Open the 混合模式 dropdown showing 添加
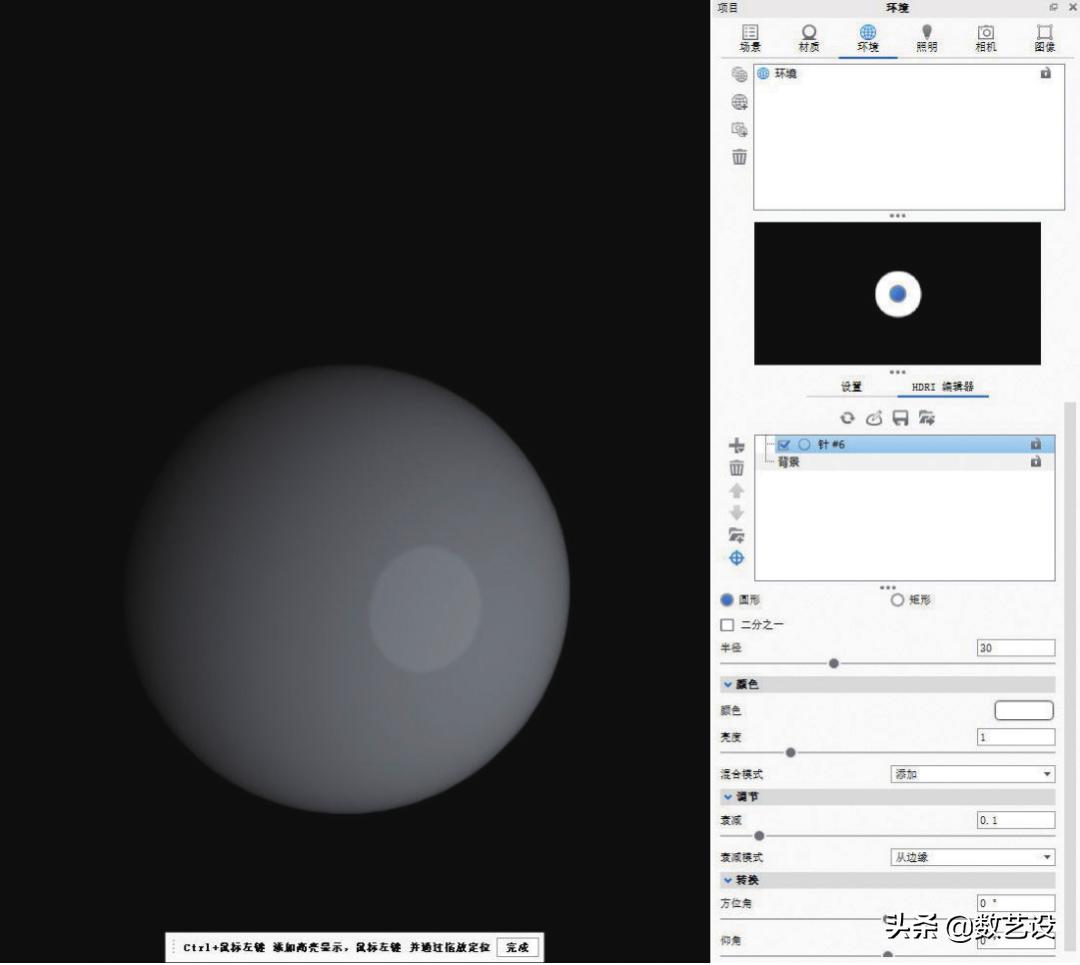The height and width of the screenshot is (965, 1080). [970, 773]
